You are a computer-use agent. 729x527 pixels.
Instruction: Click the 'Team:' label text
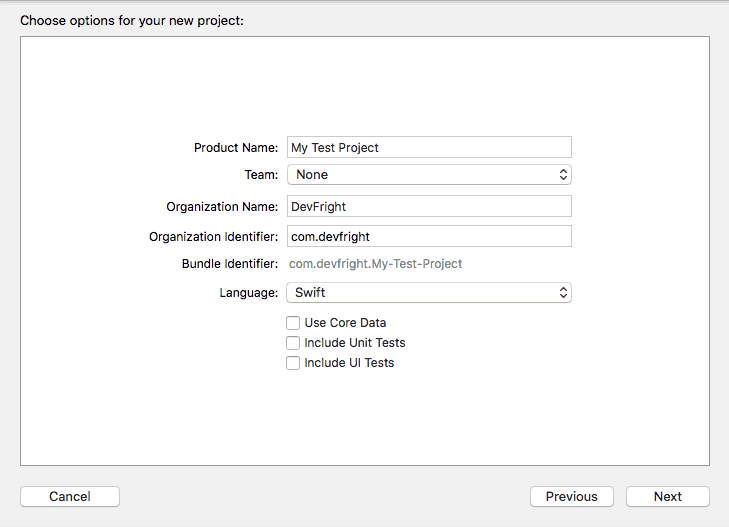(x=261, y=175)
